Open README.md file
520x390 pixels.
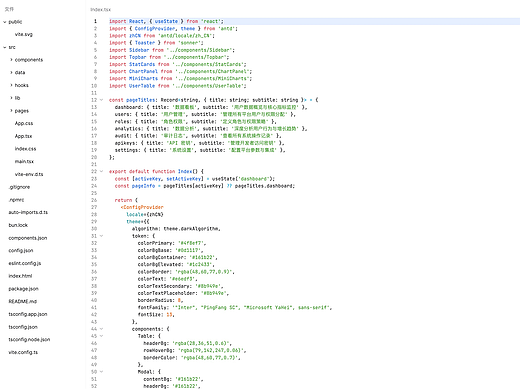pyautogui.click(x=23, y=301)
